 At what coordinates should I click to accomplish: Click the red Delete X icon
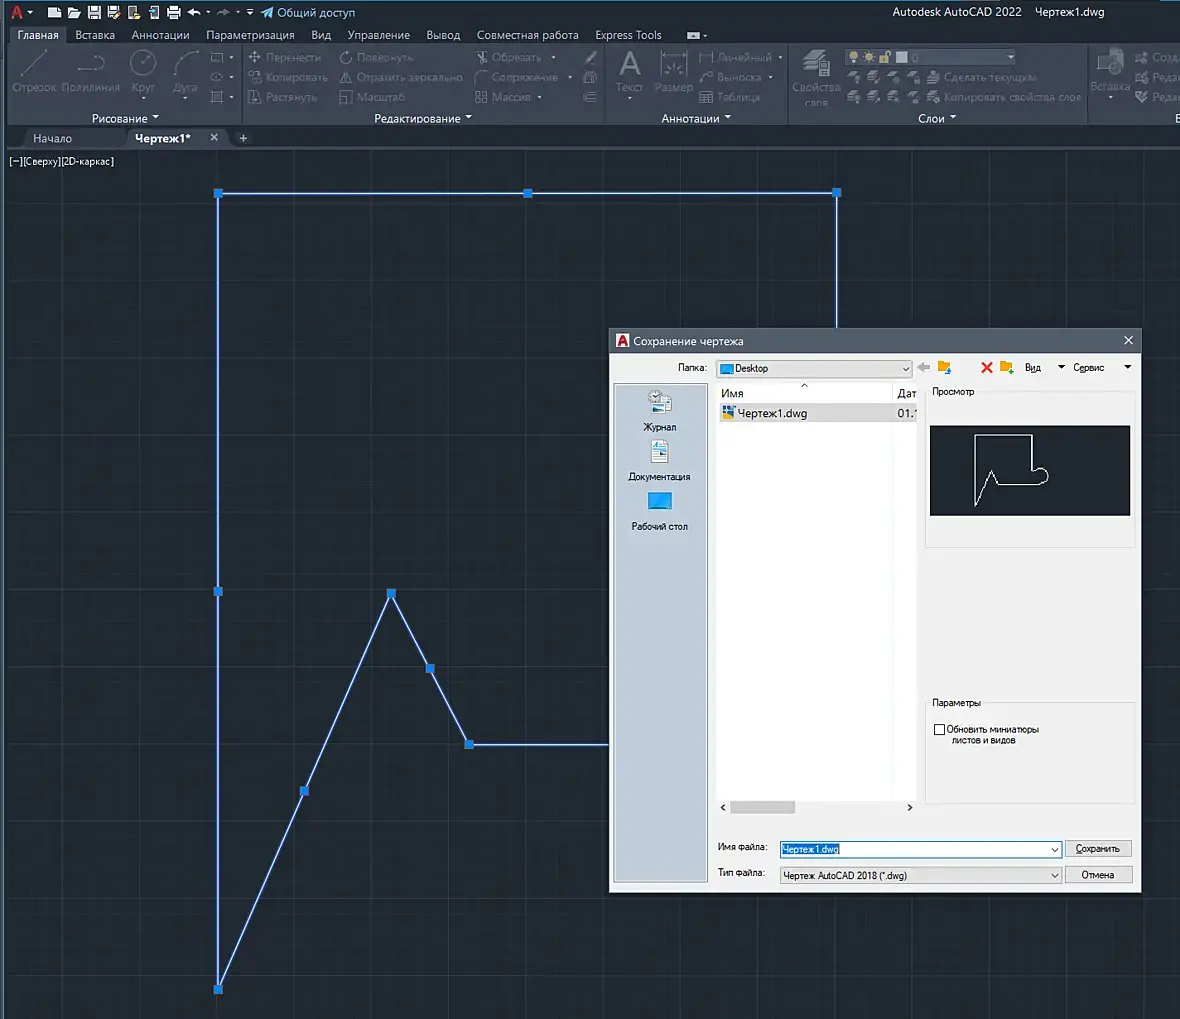[x=986, y=368]
